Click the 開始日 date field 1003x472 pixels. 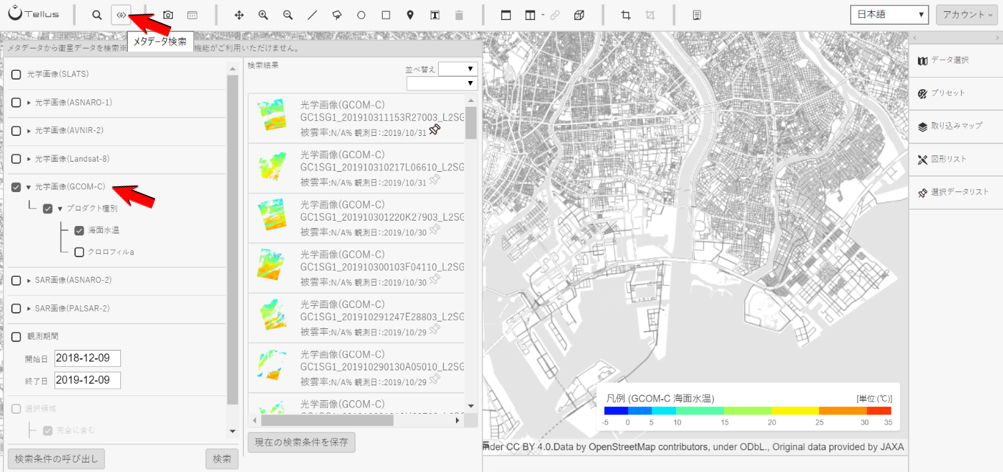coord(88,358)
